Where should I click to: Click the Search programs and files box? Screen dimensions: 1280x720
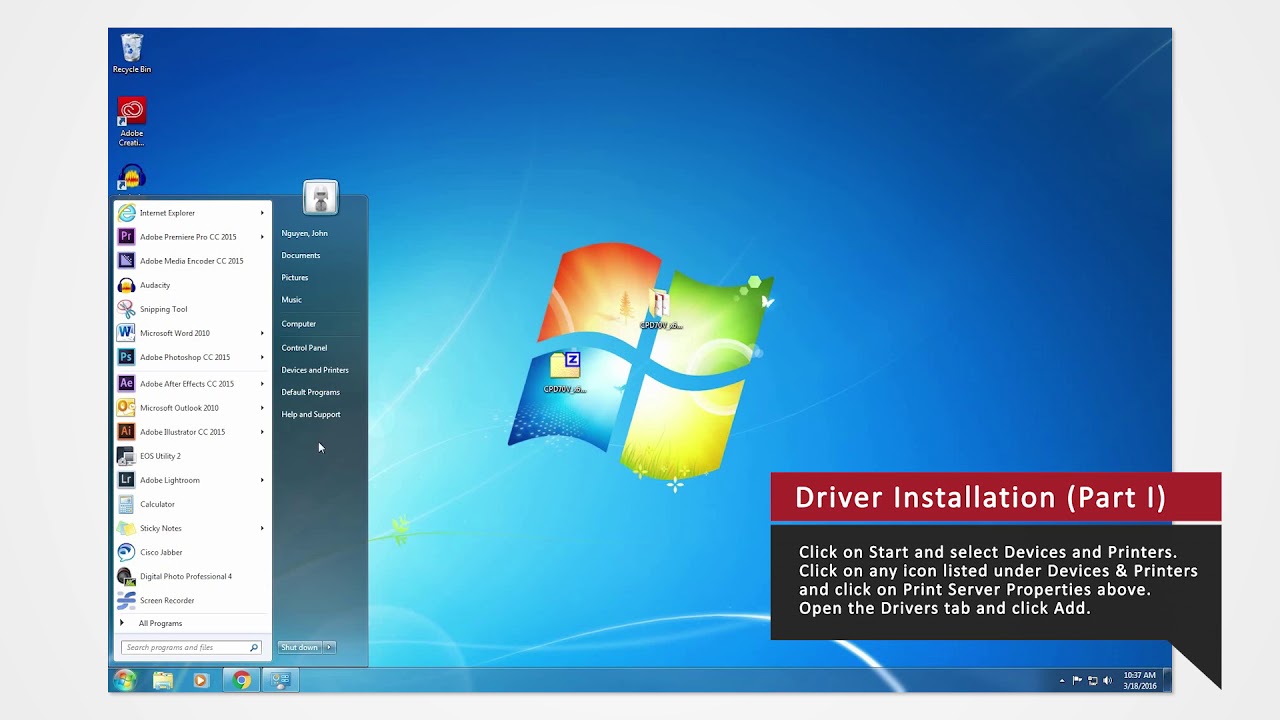[191, 647]
